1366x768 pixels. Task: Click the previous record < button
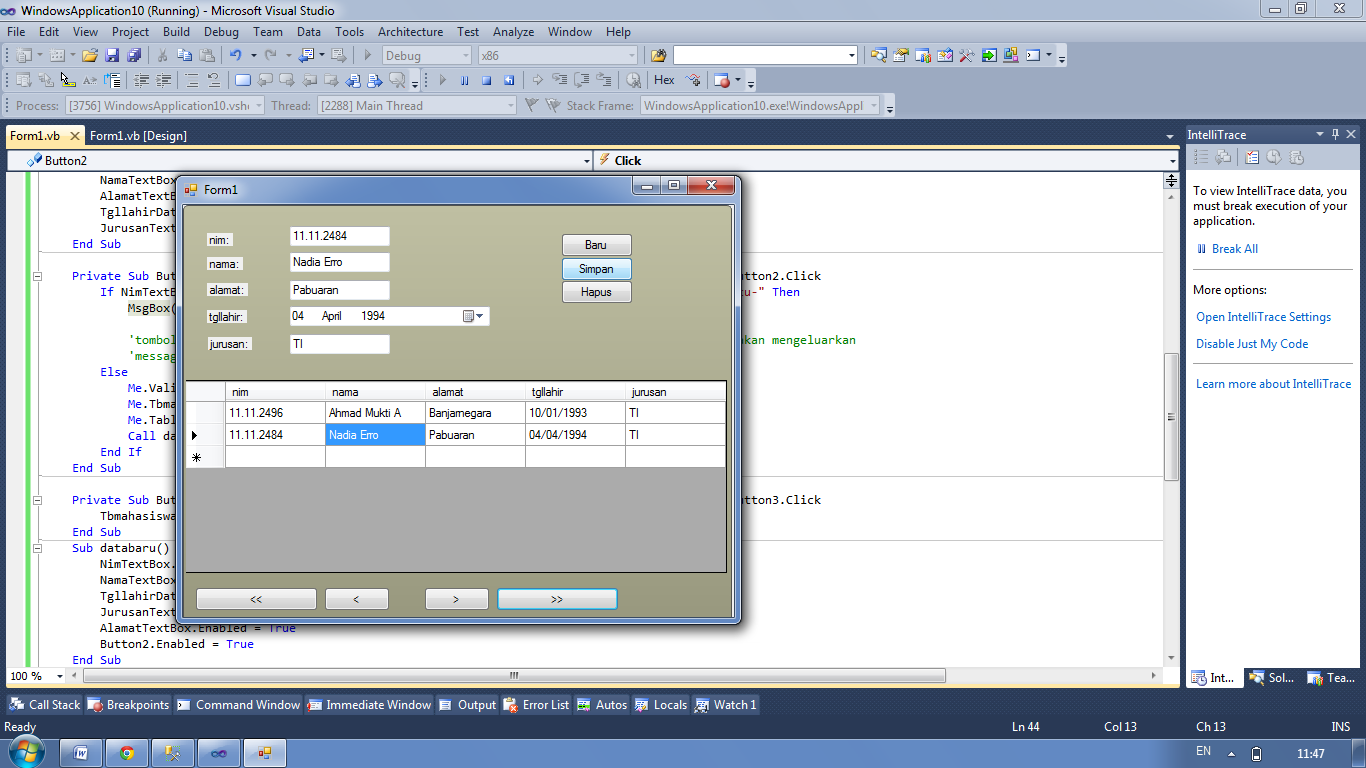click(357, 599)
